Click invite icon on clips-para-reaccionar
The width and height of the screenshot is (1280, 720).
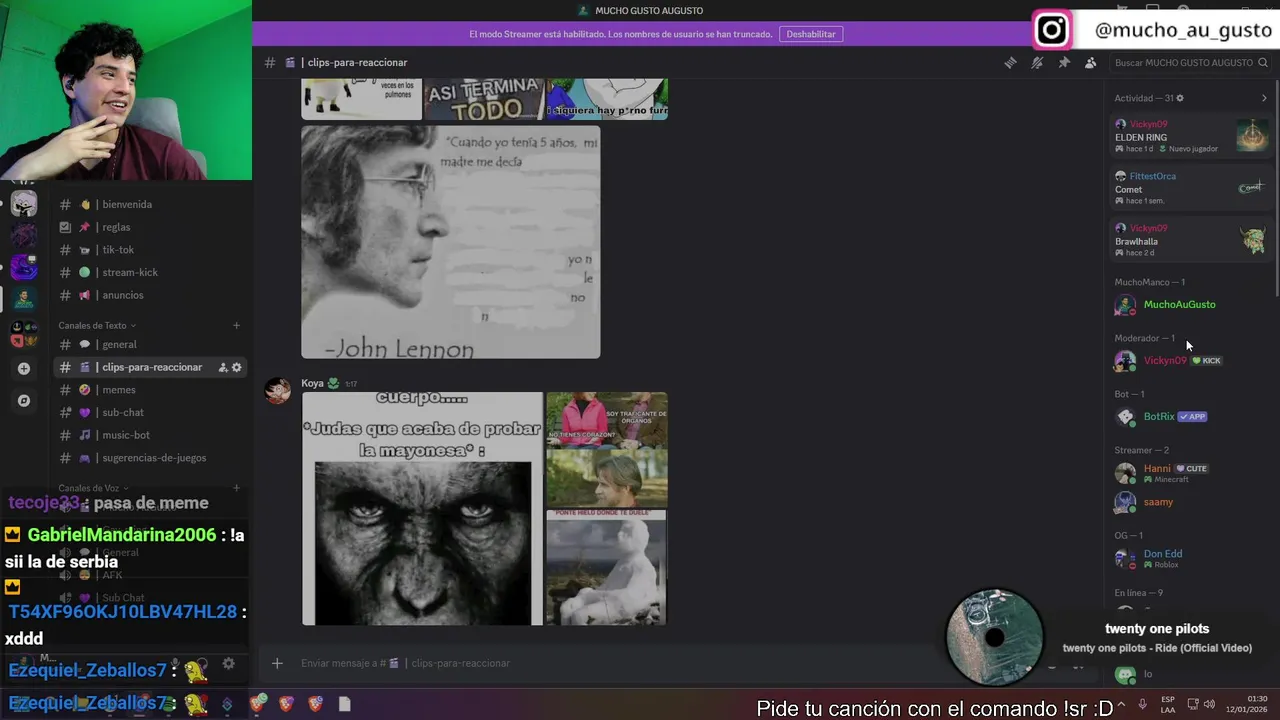pyautogui.click(x=223, y=367)
